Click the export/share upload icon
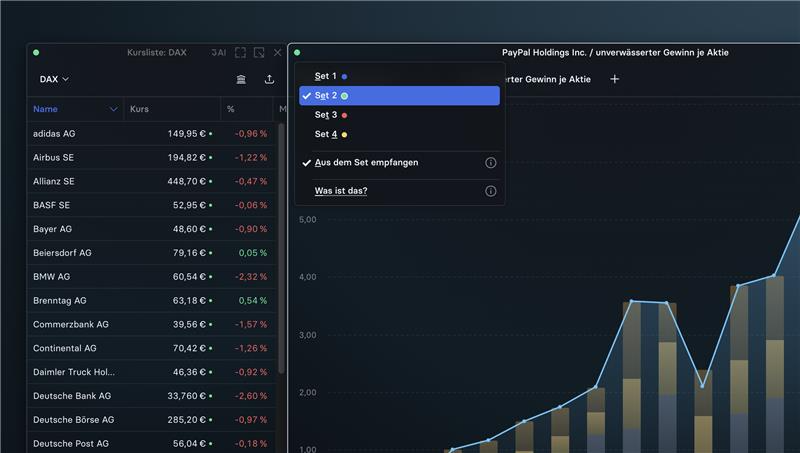 click(x=269, y=79)
